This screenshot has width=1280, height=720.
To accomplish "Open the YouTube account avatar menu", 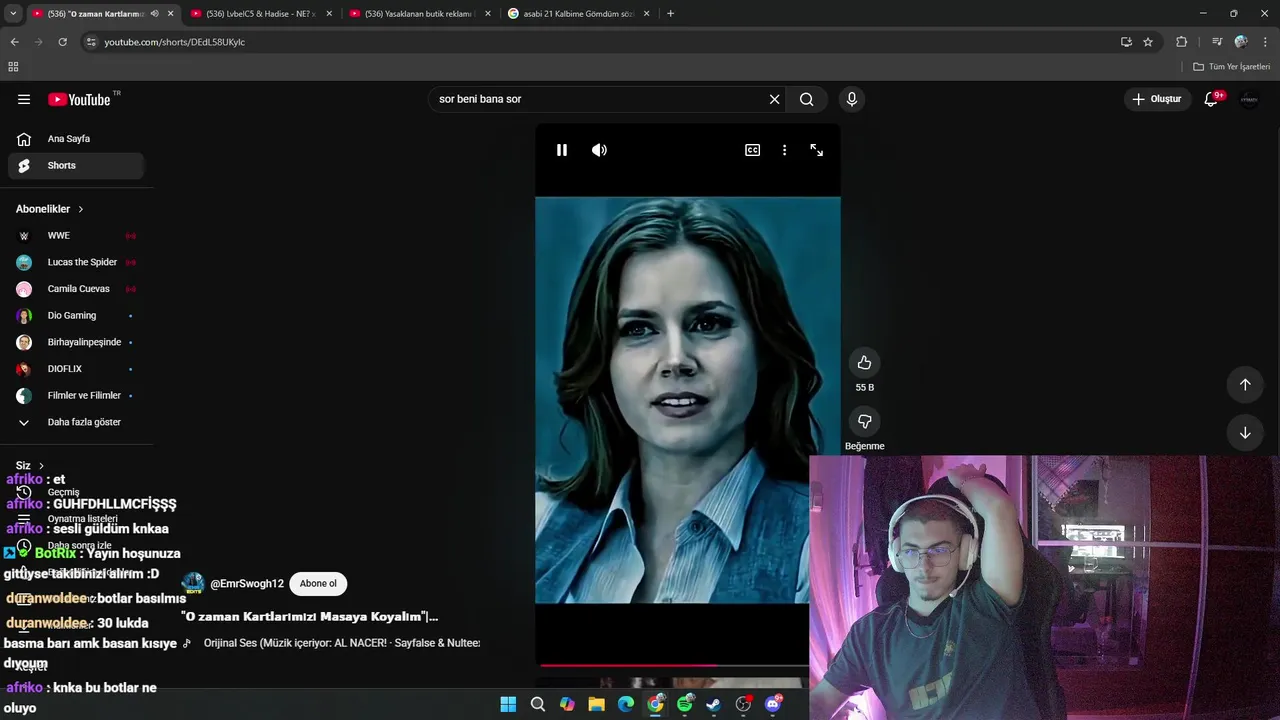I will pos(1249,99).
